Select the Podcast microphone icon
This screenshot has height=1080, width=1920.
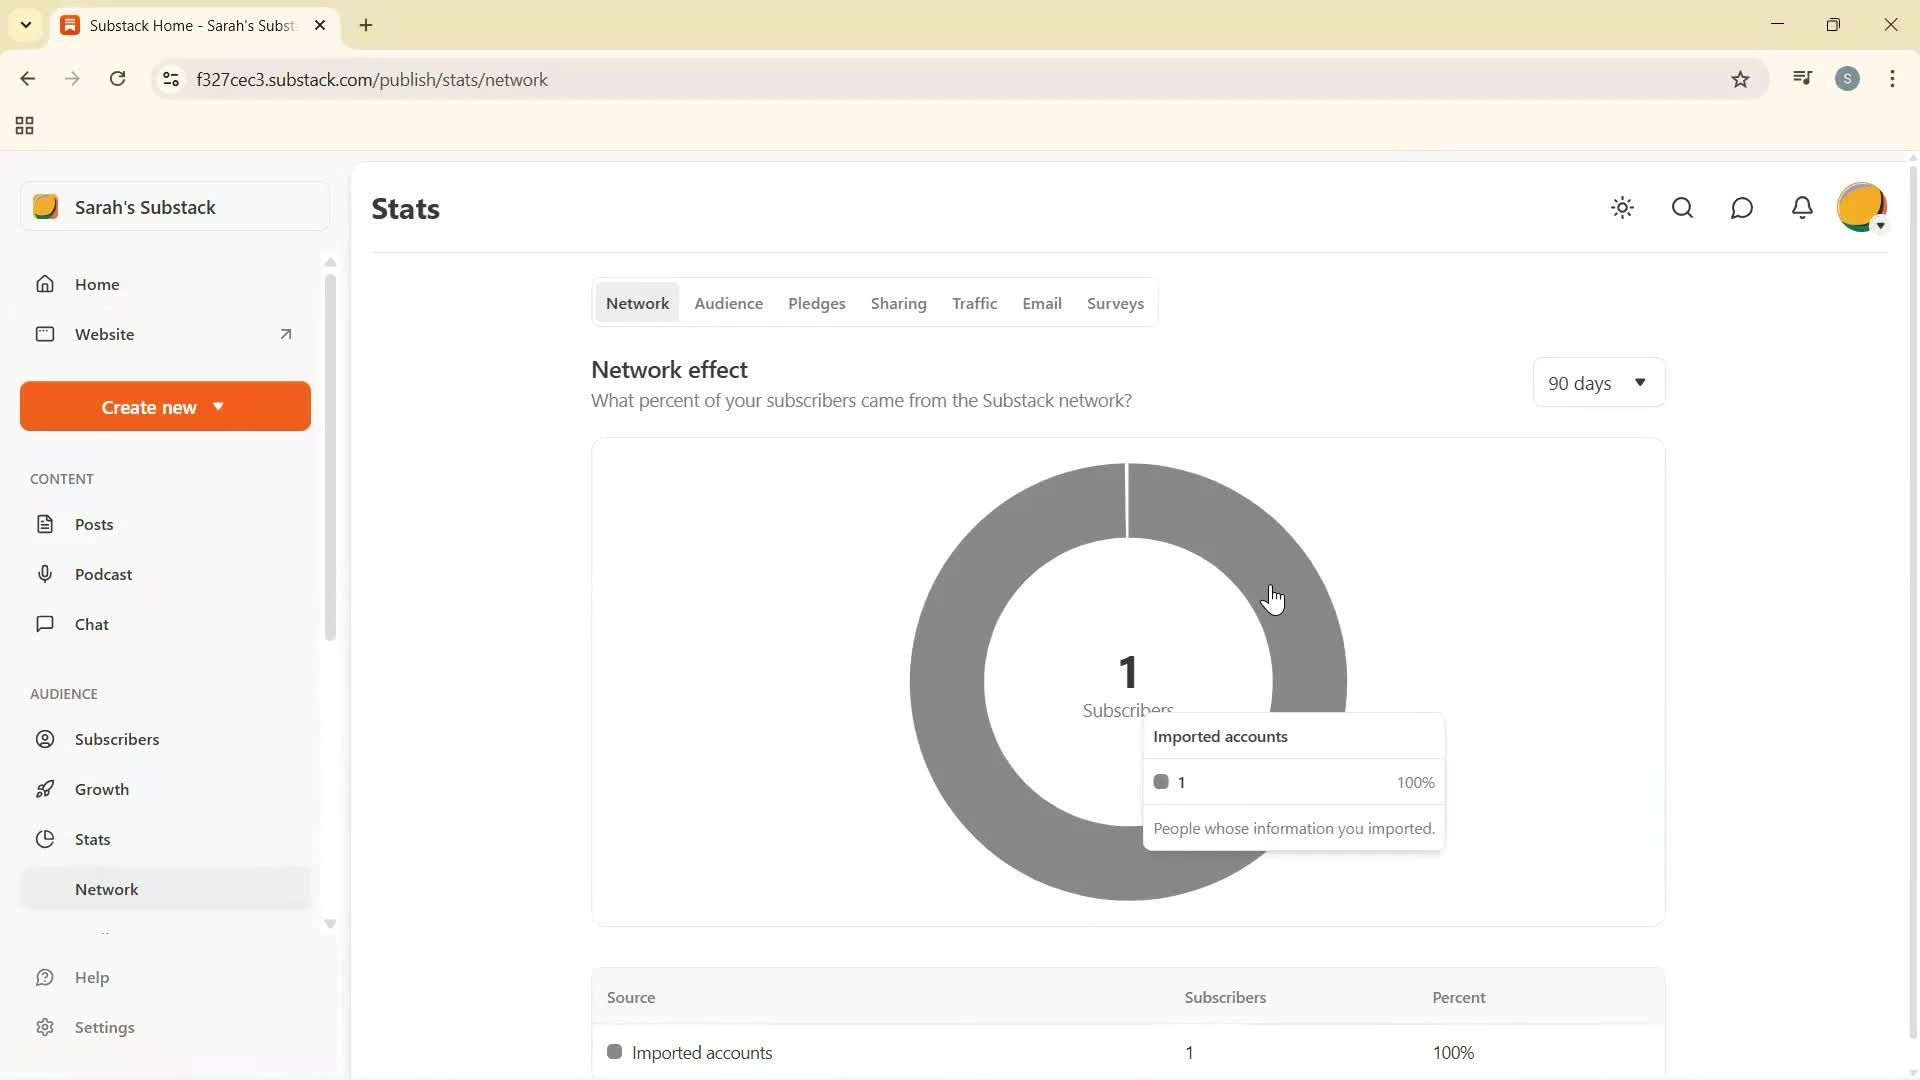pyautogui.click(x=45, y=574)
